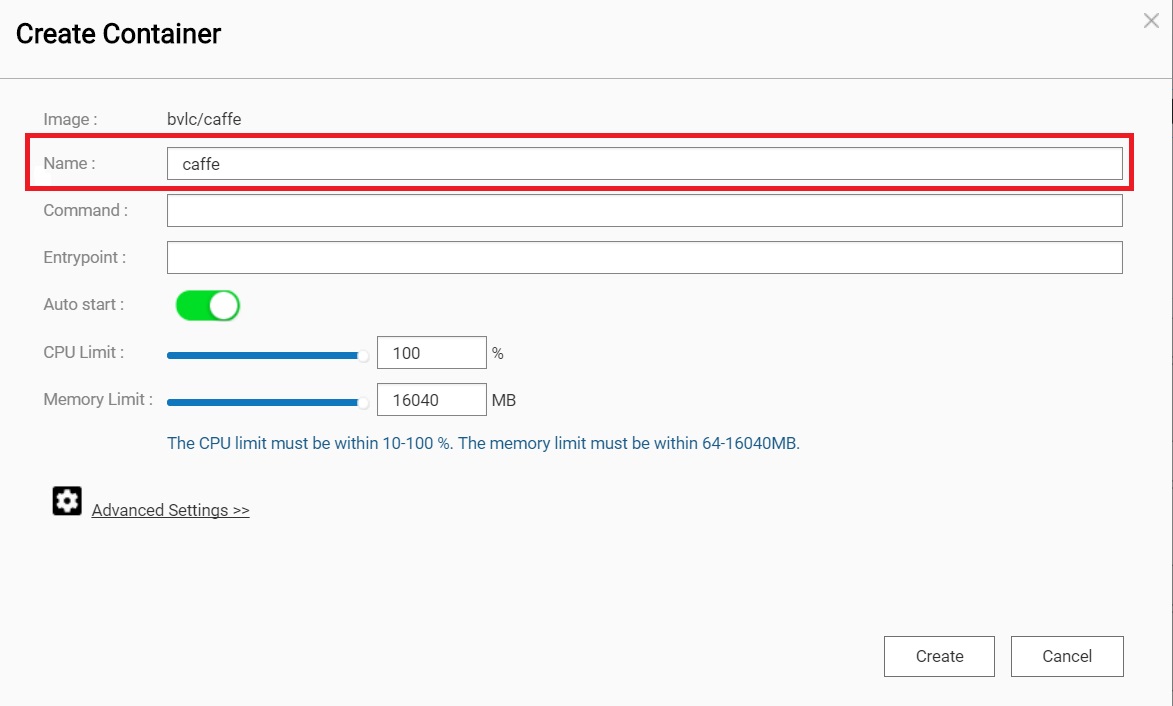Click the Entrypoint label

(x=85, y=257)
